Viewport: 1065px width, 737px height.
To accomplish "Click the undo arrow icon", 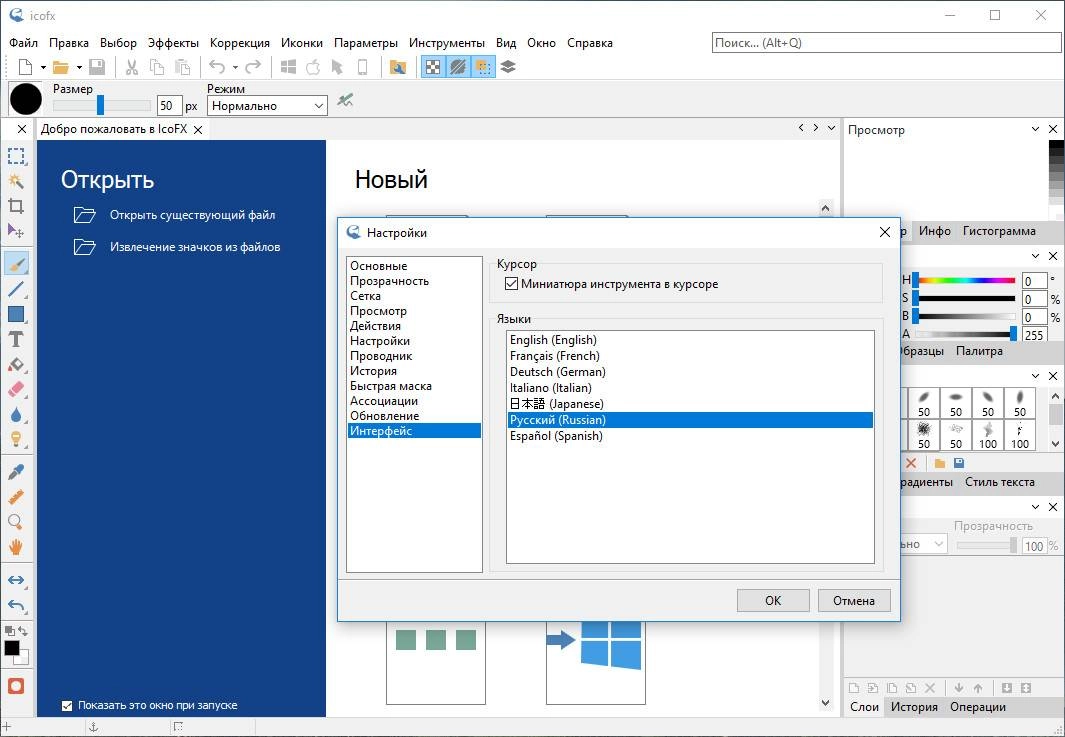I will coord(217,67).
